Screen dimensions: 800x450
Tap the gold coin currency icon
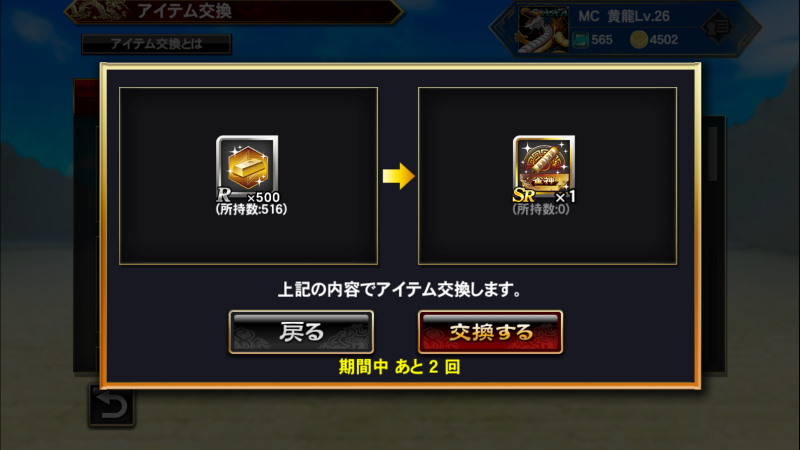click(x=638, y=40)
